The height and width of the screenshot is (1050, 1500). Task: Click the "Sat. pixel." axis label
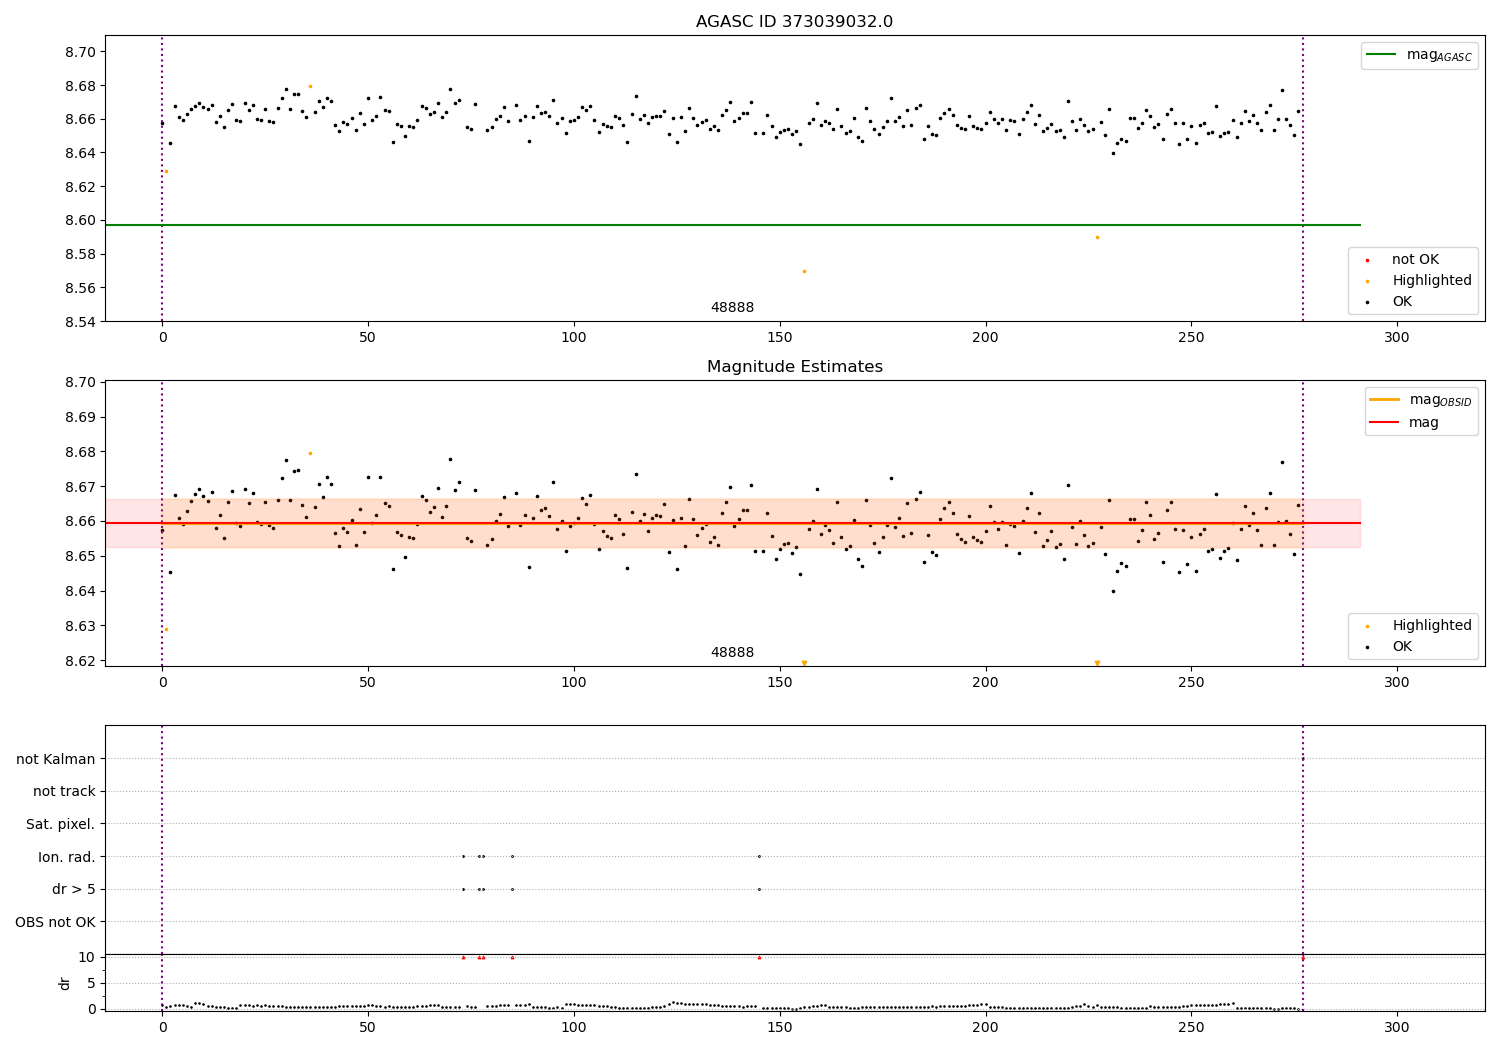tap(61, 825)
